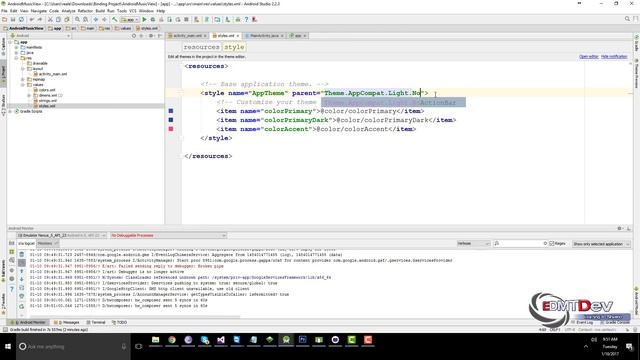Click the pink colorAccent gutter swatch
The image size is (640, 360).
[171, 129]
